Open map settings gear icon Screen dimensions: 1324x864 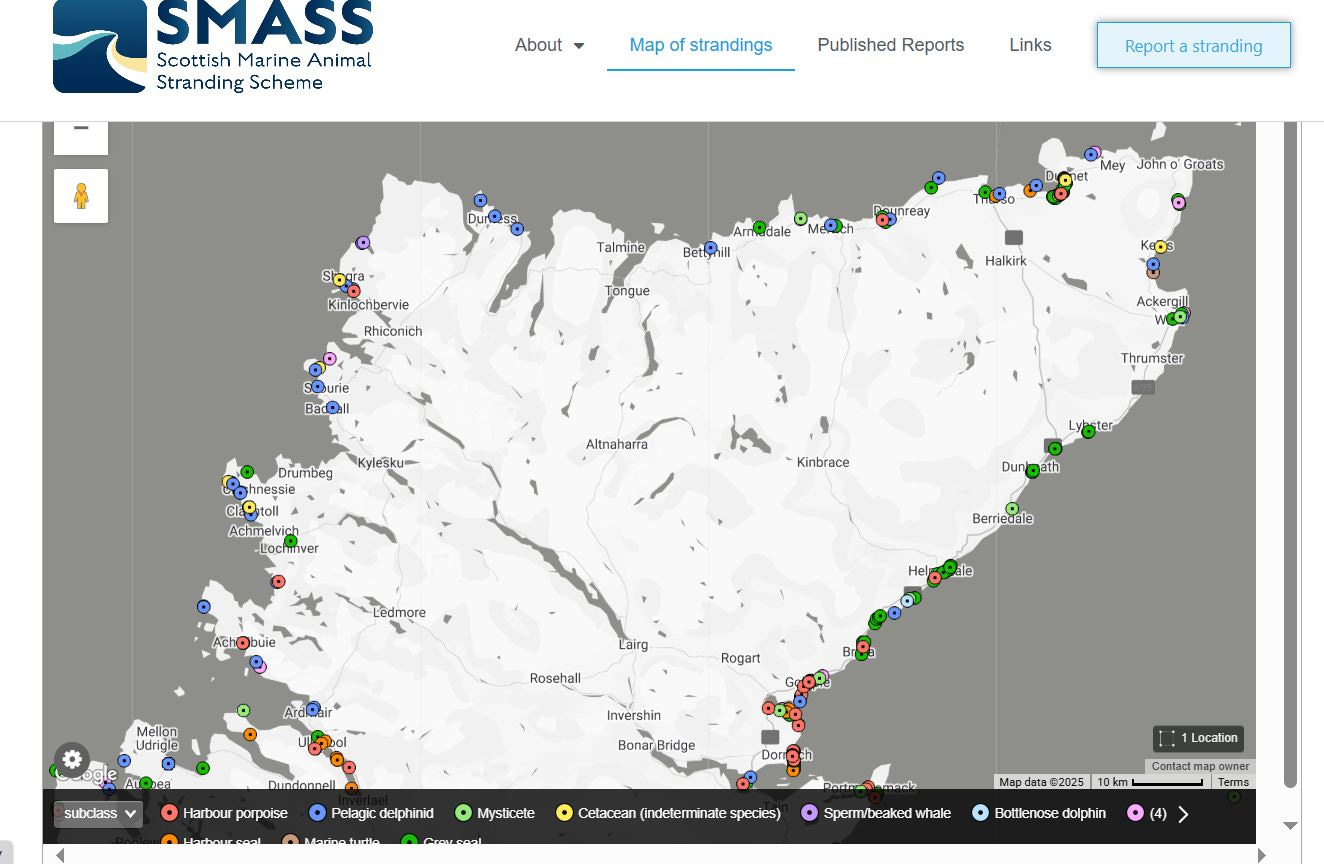click(72, 760)
